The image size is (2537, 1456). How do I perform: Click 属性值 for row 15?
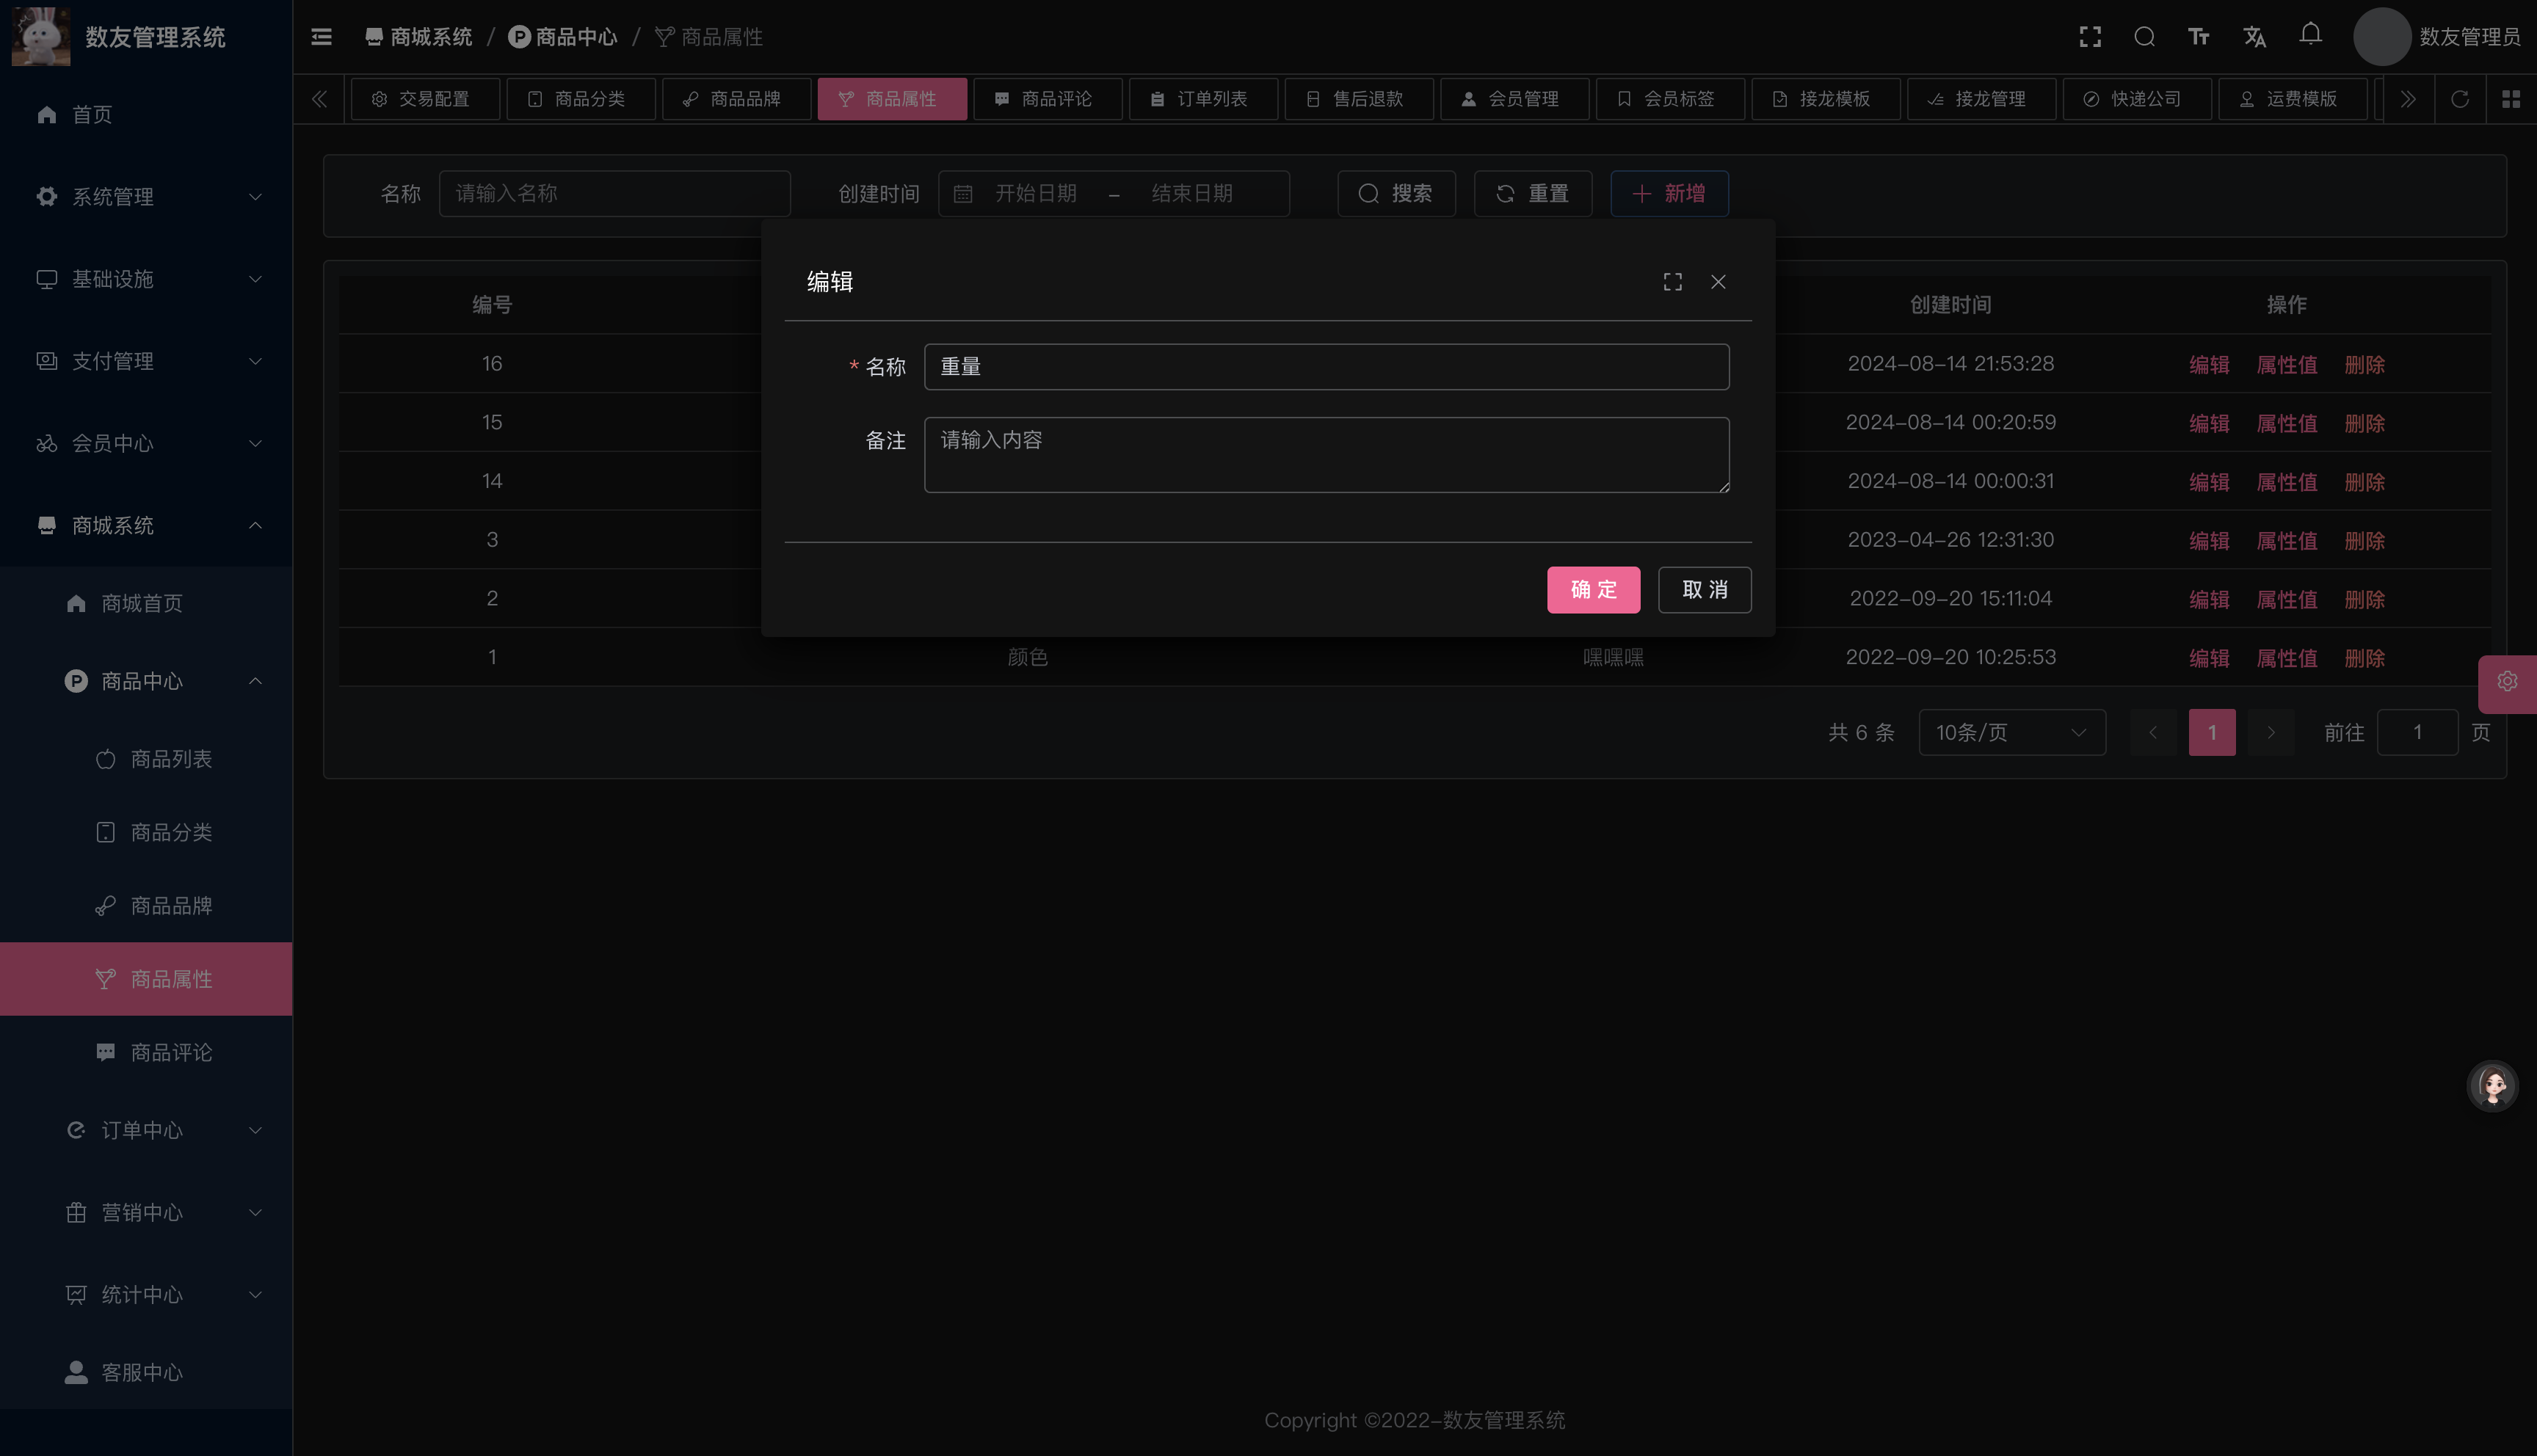(2287, 424)
